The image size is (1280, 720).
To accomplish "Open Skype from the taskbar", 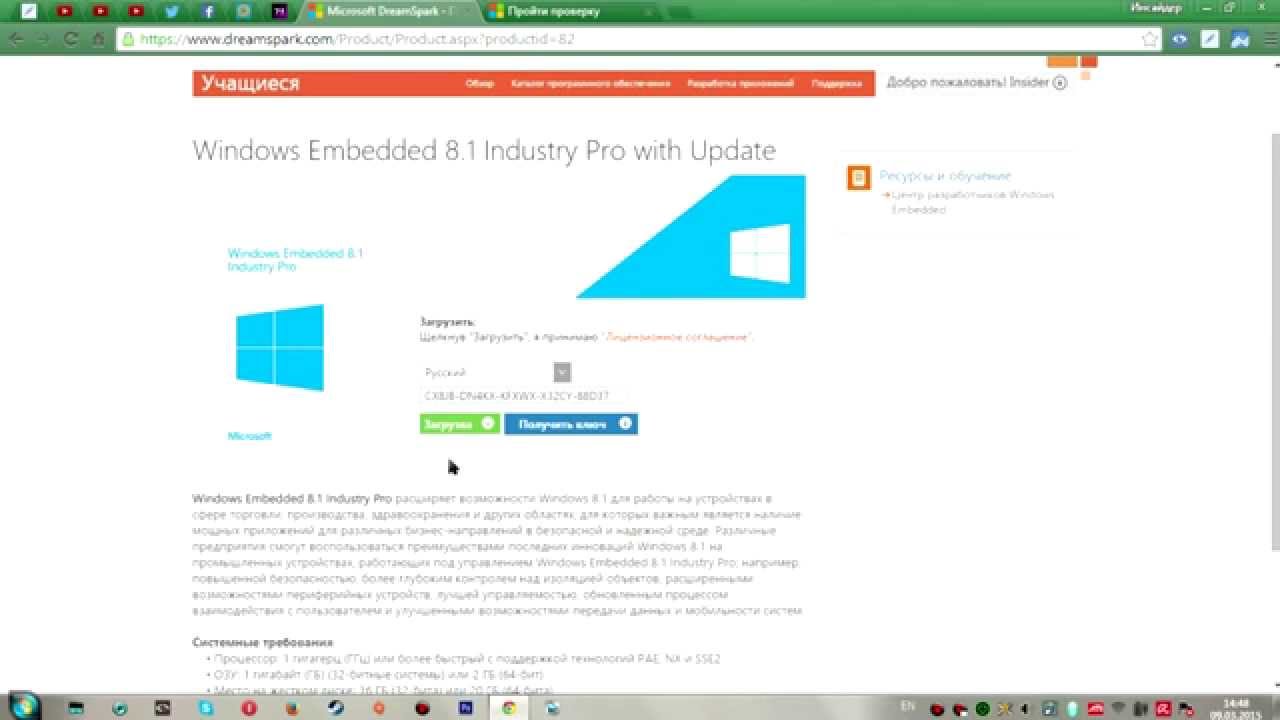I will pos(206,707).
